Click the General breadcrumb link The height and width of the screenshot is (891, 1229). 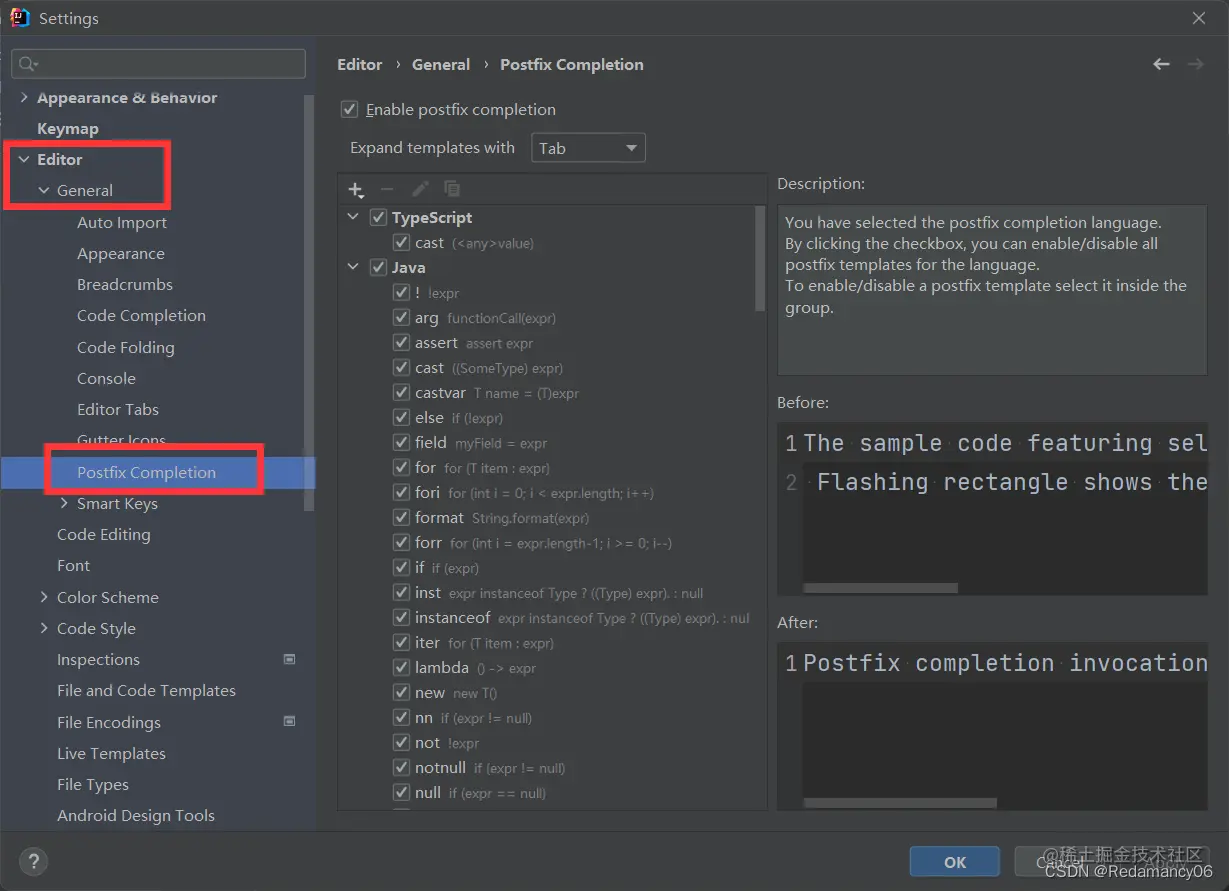441,64
